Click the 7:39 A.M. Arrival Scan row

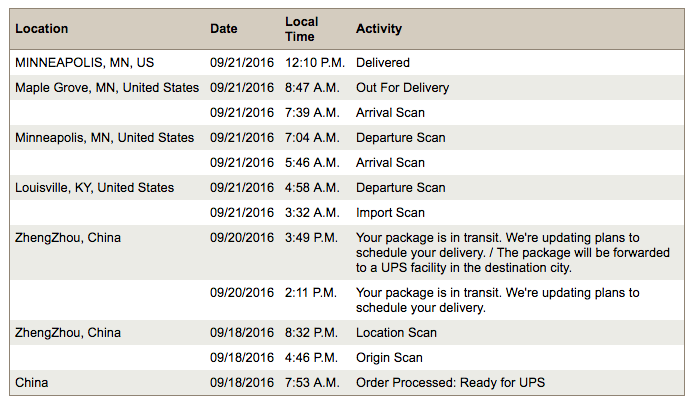pos(347,113)
